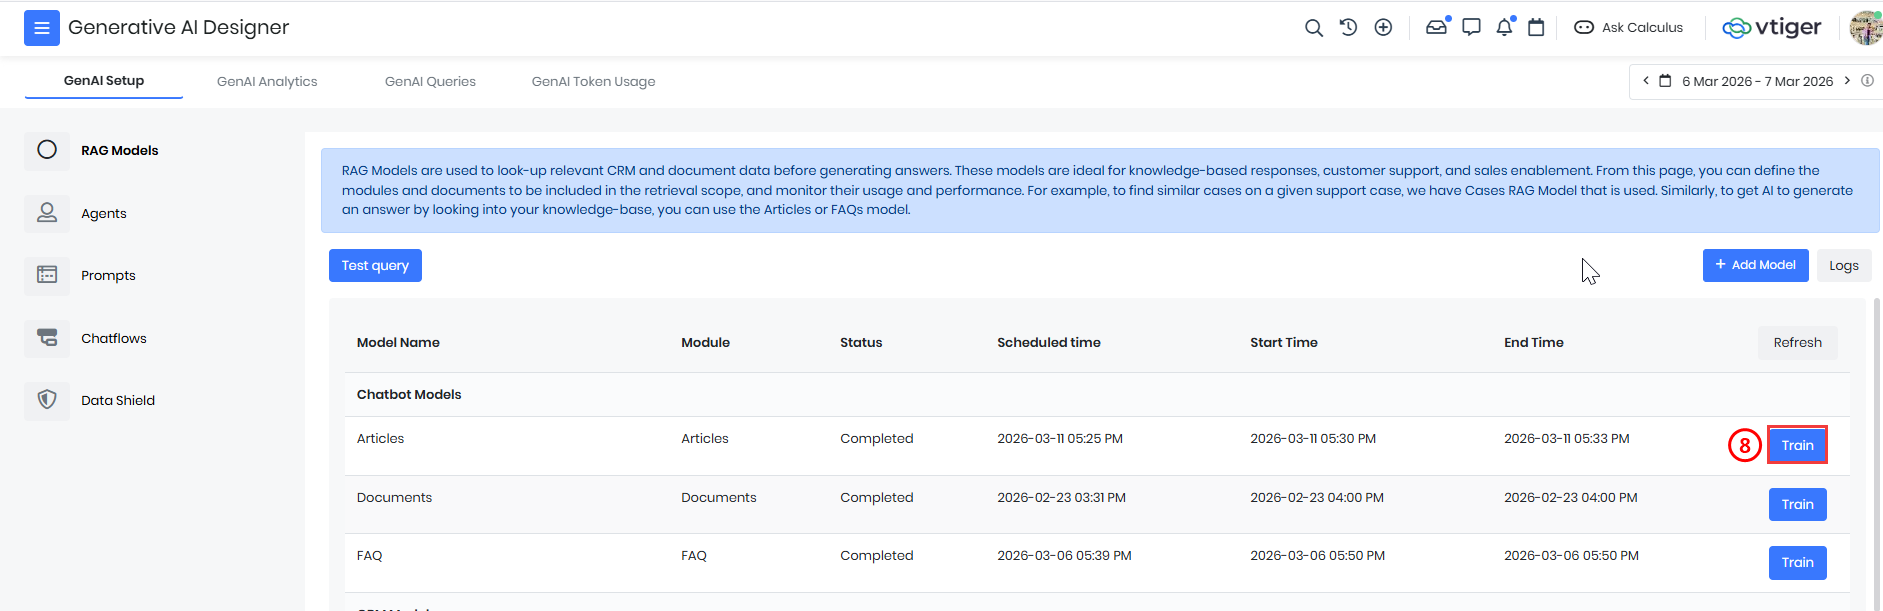This screenshot has height=611, width=1883.
Task: Click the quick create plus icon
Action: tap(1383, 28)
